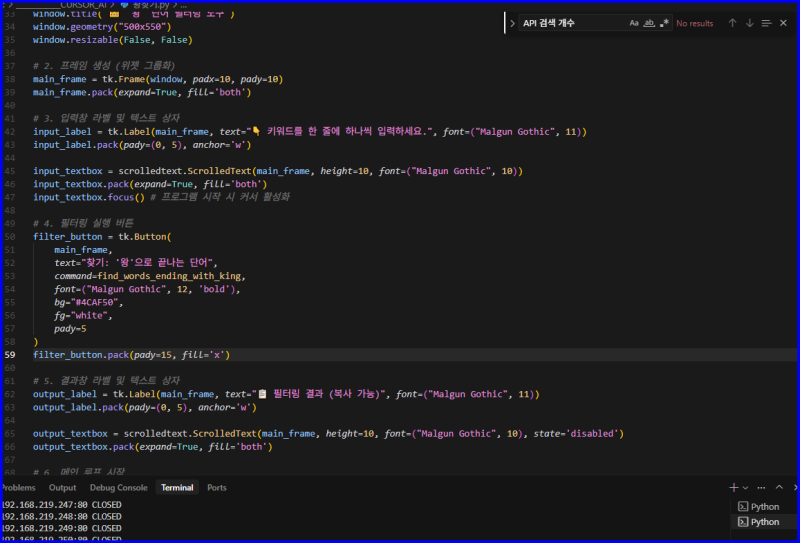
Task: Go to next match with down arrow
Action: click(x=749, y=23)
